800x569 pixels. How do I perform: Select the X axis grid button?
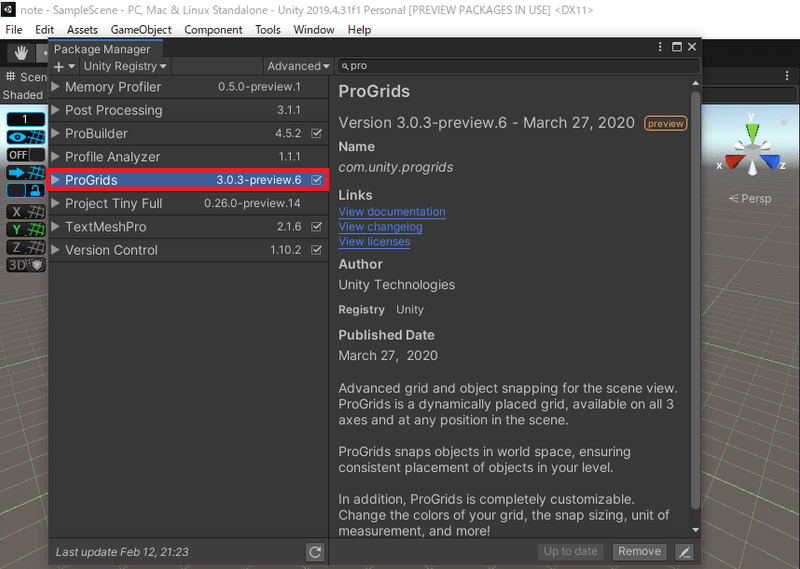26,212
